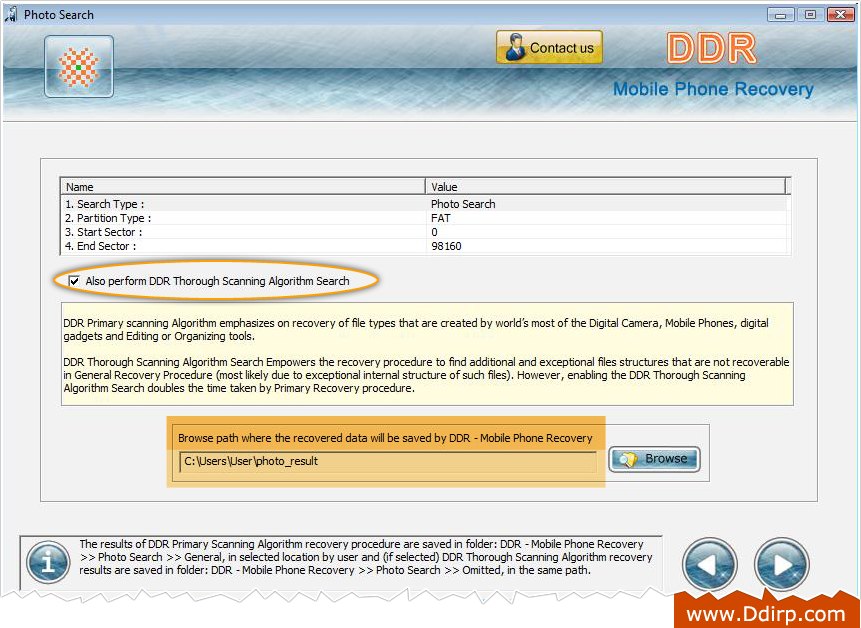Select the '1. Search Type :' row
The width and height of the screenshot is (861, 628).
tap(423, 204)
